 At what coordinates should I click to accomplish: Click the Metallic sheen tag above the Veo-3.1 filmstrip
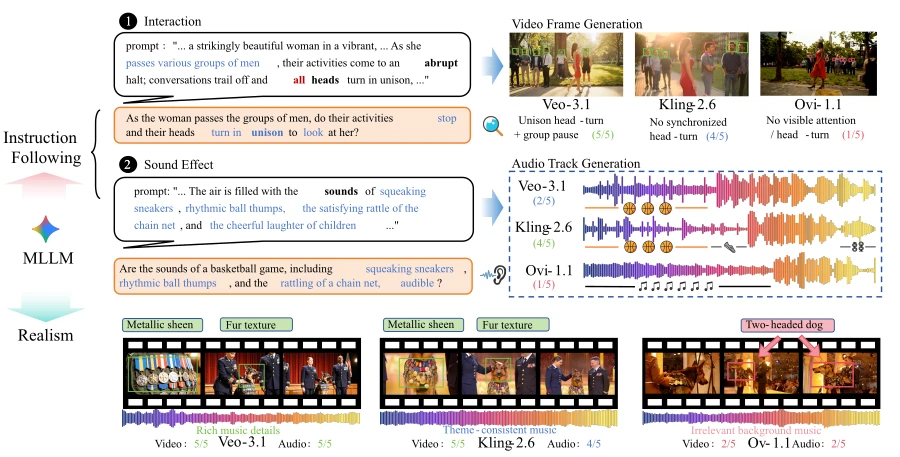point(162,325)
